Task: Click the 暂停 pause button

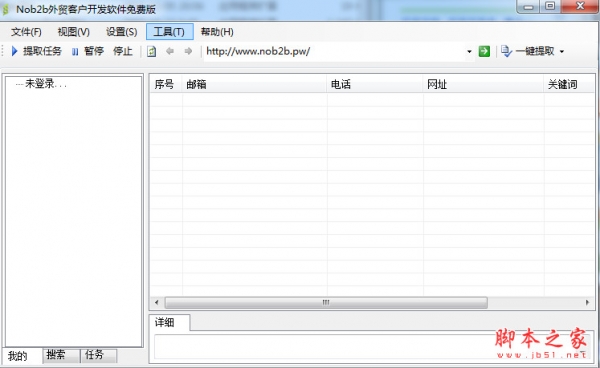Action: (x=88, y=51)
